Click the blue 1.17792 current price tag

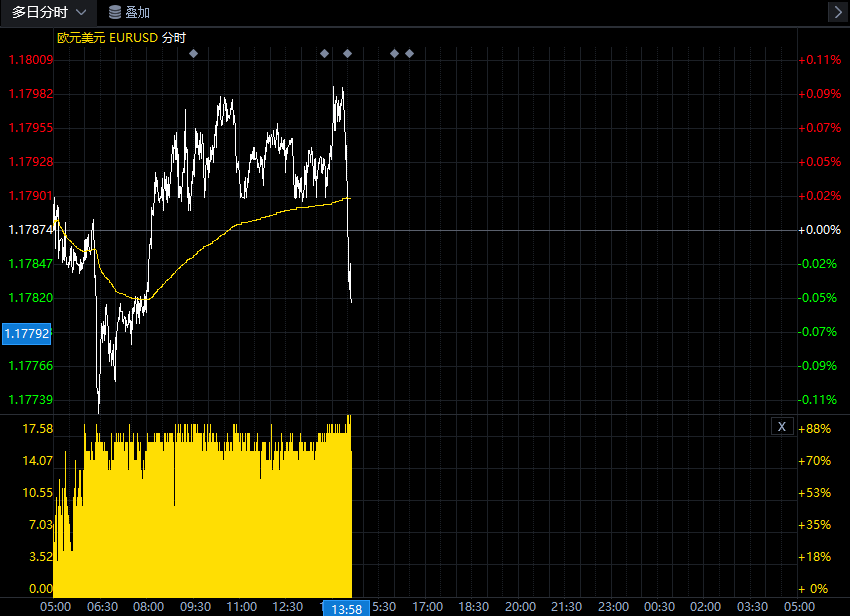pos(28,333)
